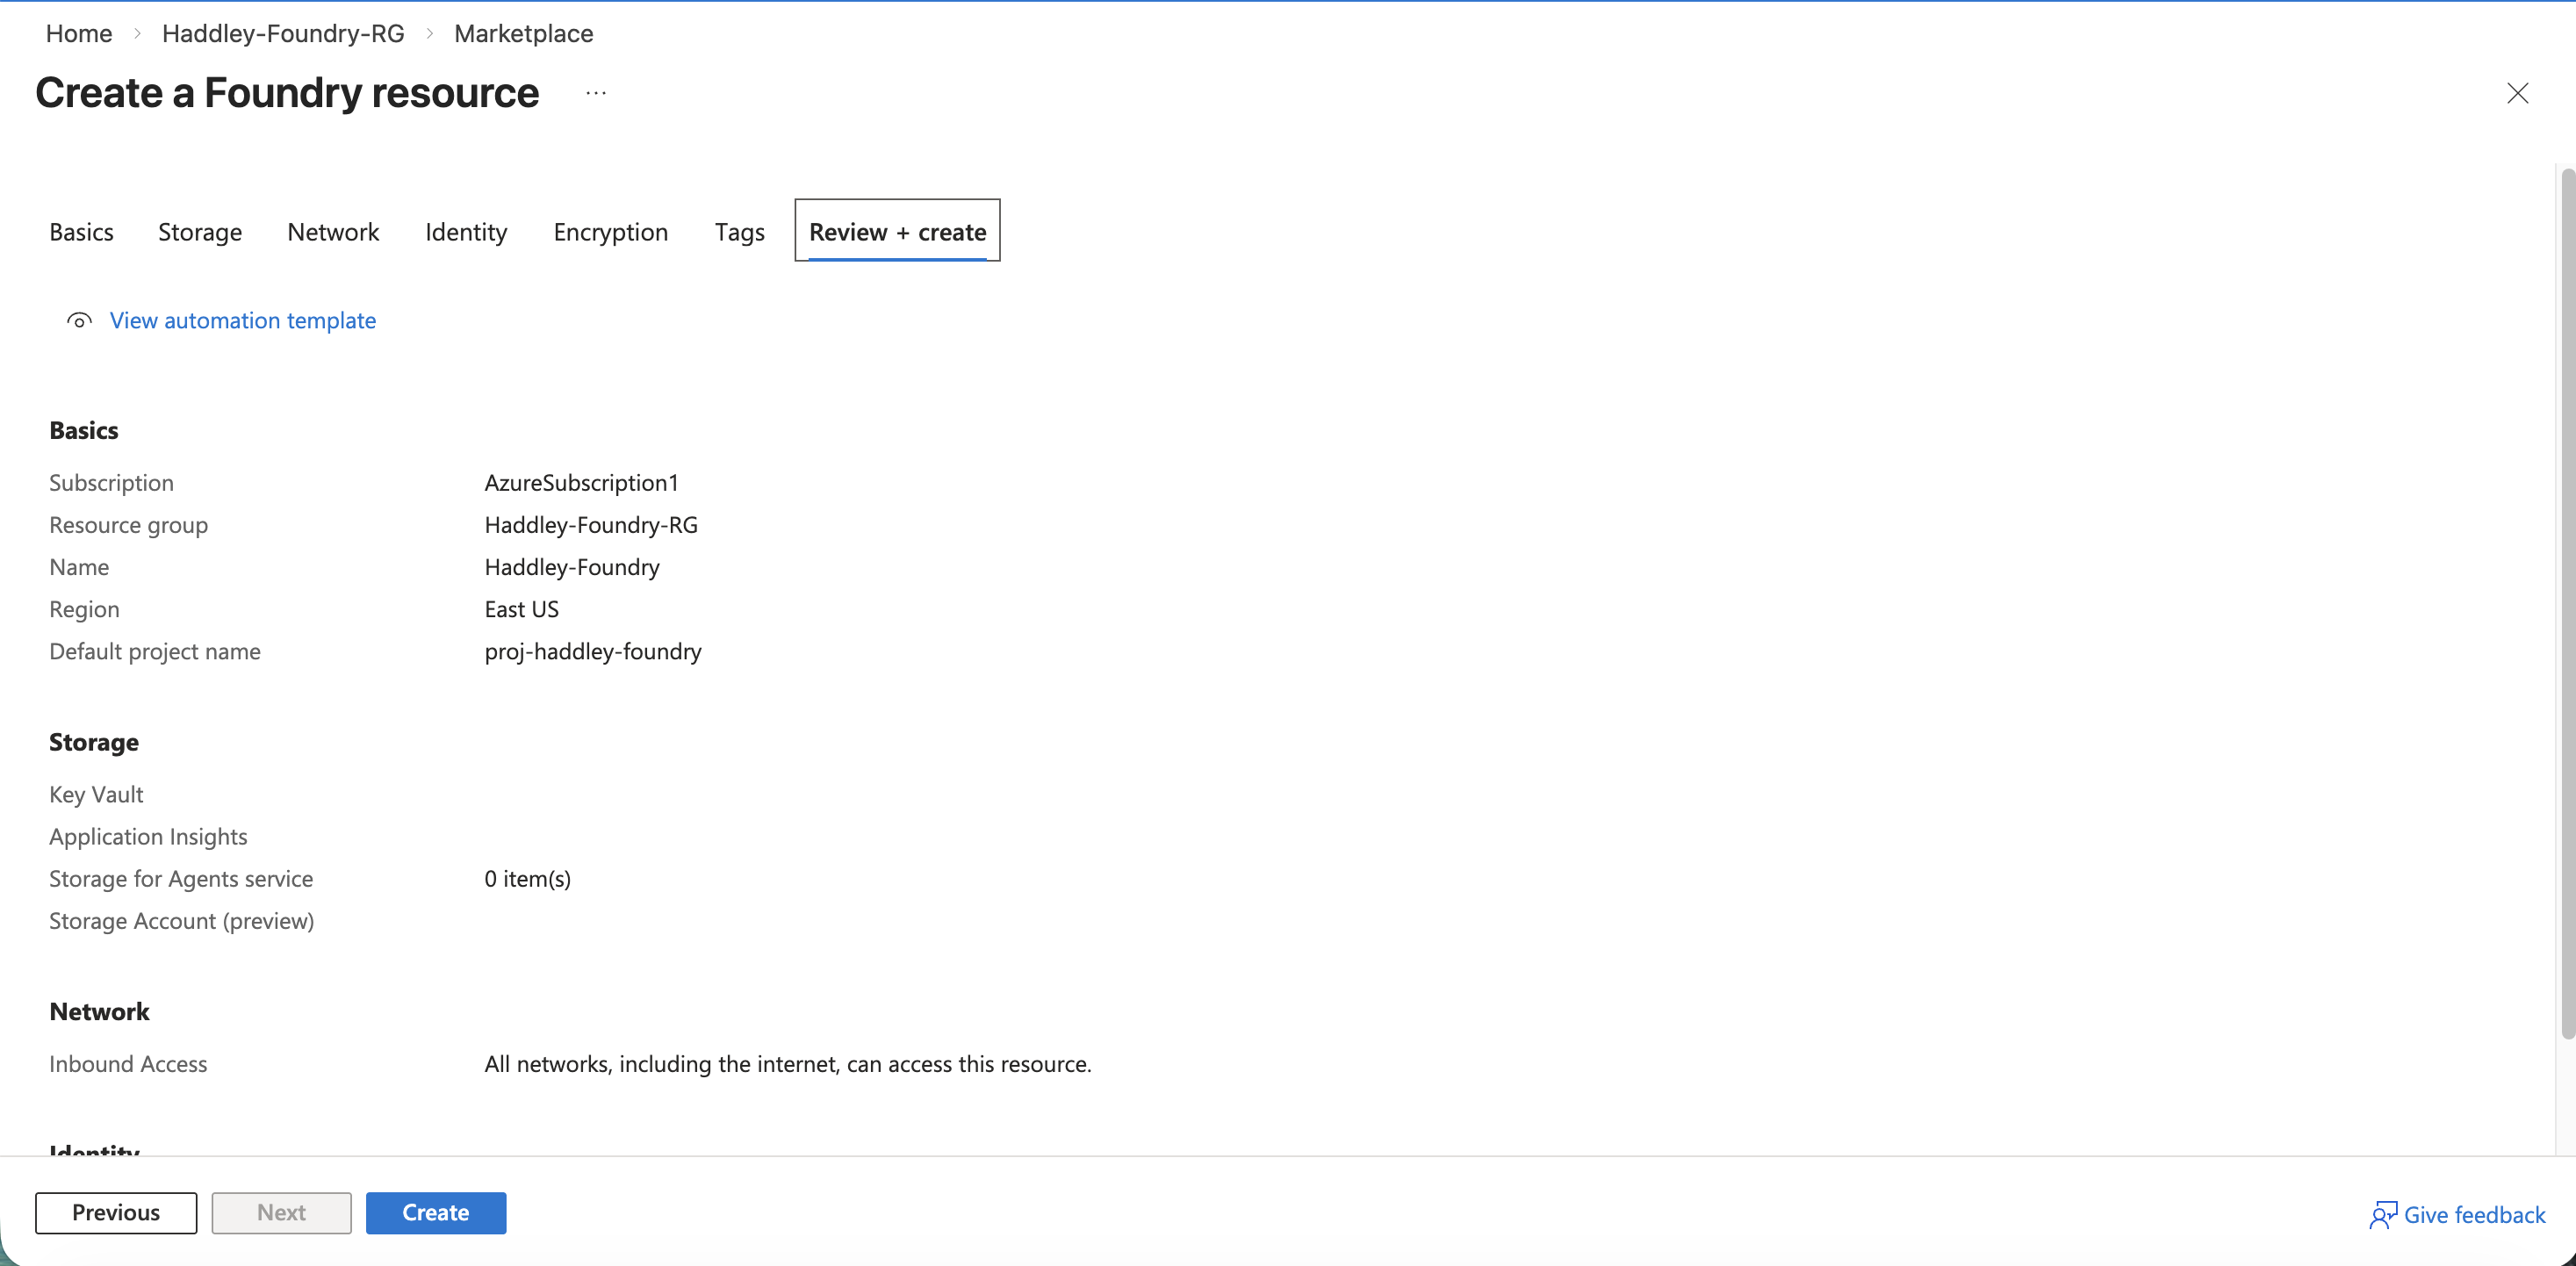Click the eye icon beside View automation template
The image size is (2576, 1266).
(x=79, y=320)
